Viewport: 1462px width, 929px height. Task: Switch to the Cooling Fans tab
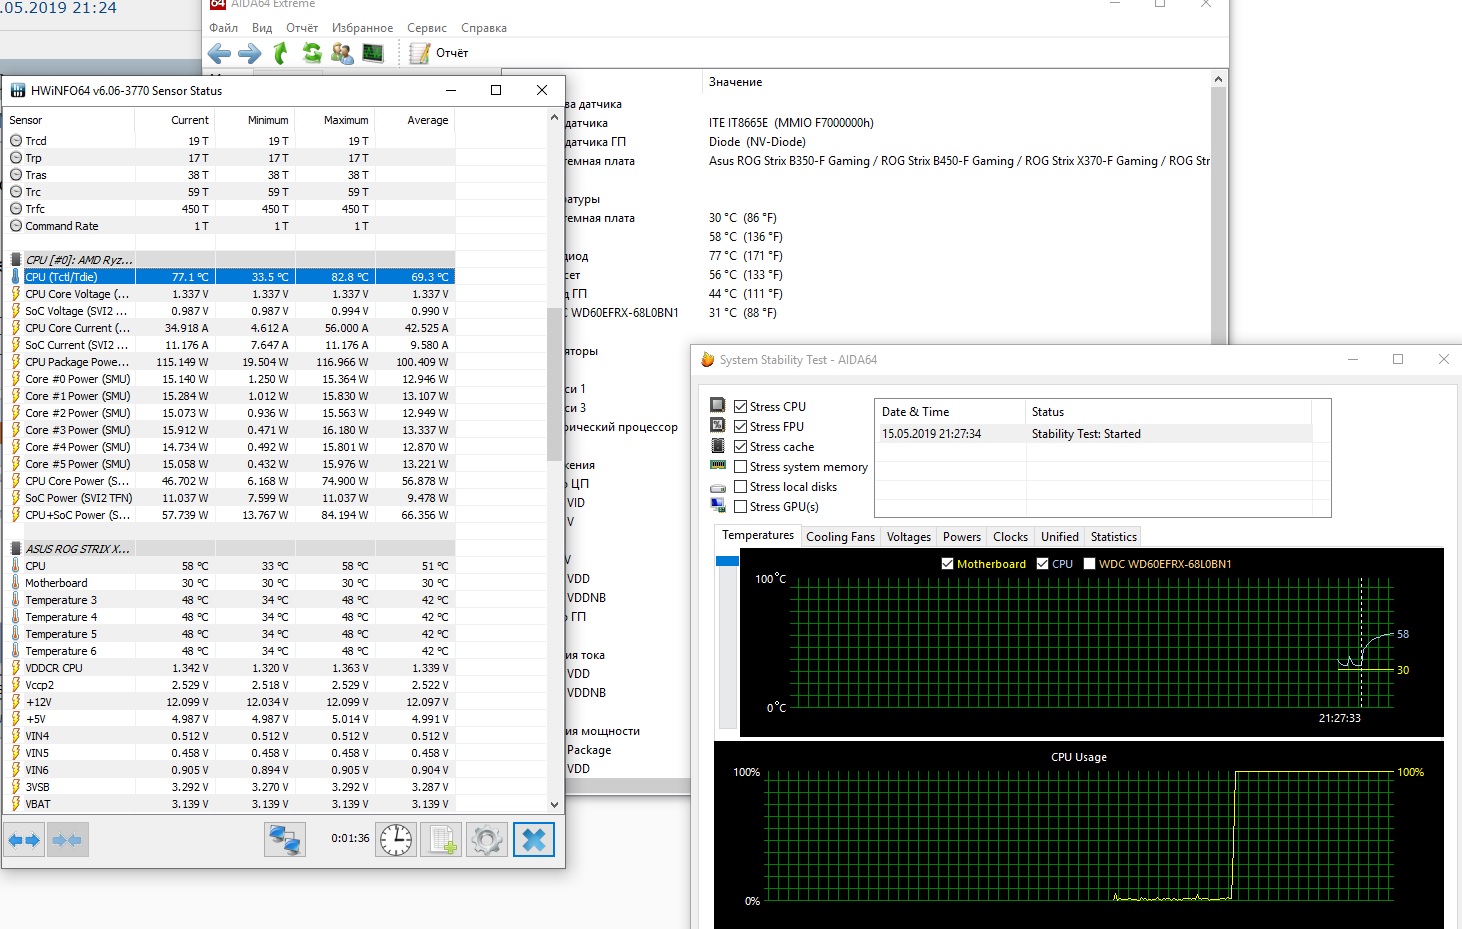click(x=840, y=537)
